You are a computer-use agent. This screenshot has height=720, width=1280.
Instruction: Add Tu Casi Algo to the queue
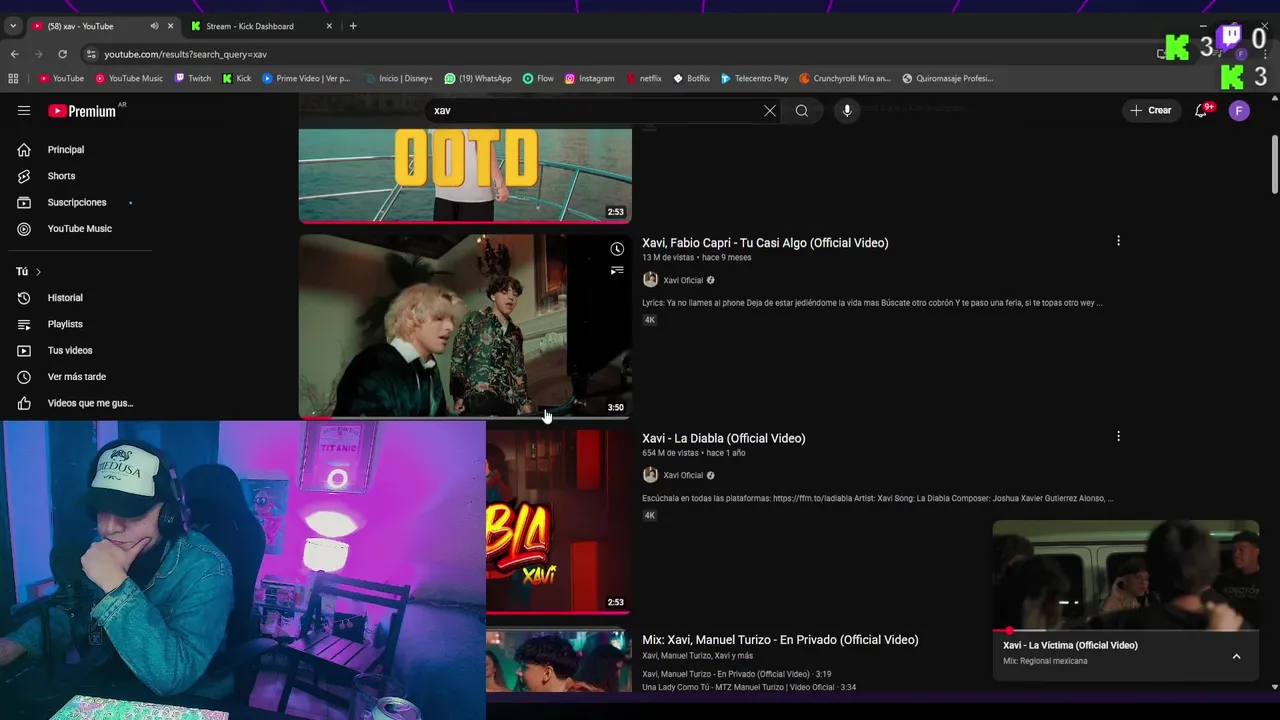point(617,271)
